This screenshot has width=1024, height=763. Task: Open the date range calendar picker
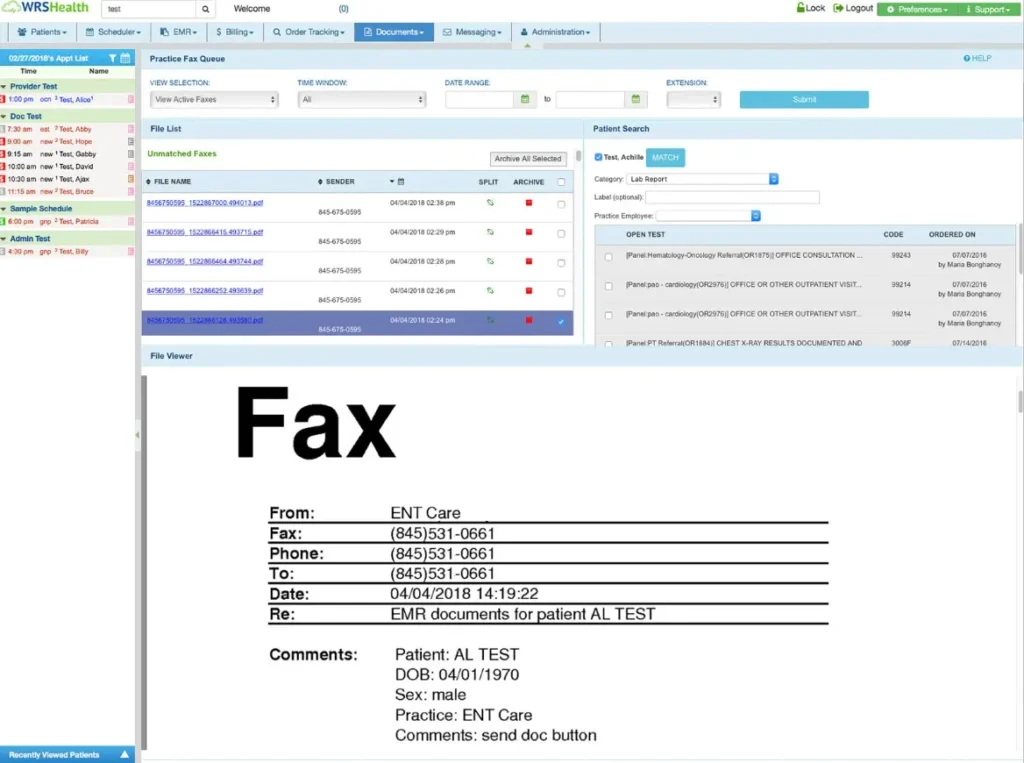click(524, 99)
